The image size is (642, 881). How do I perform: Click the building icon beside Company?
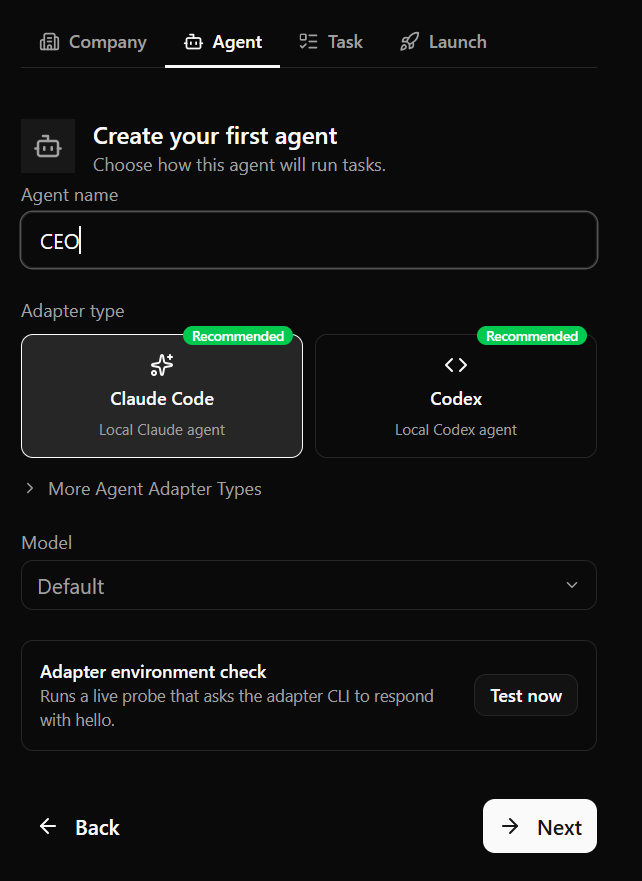(x=49, y=42)
